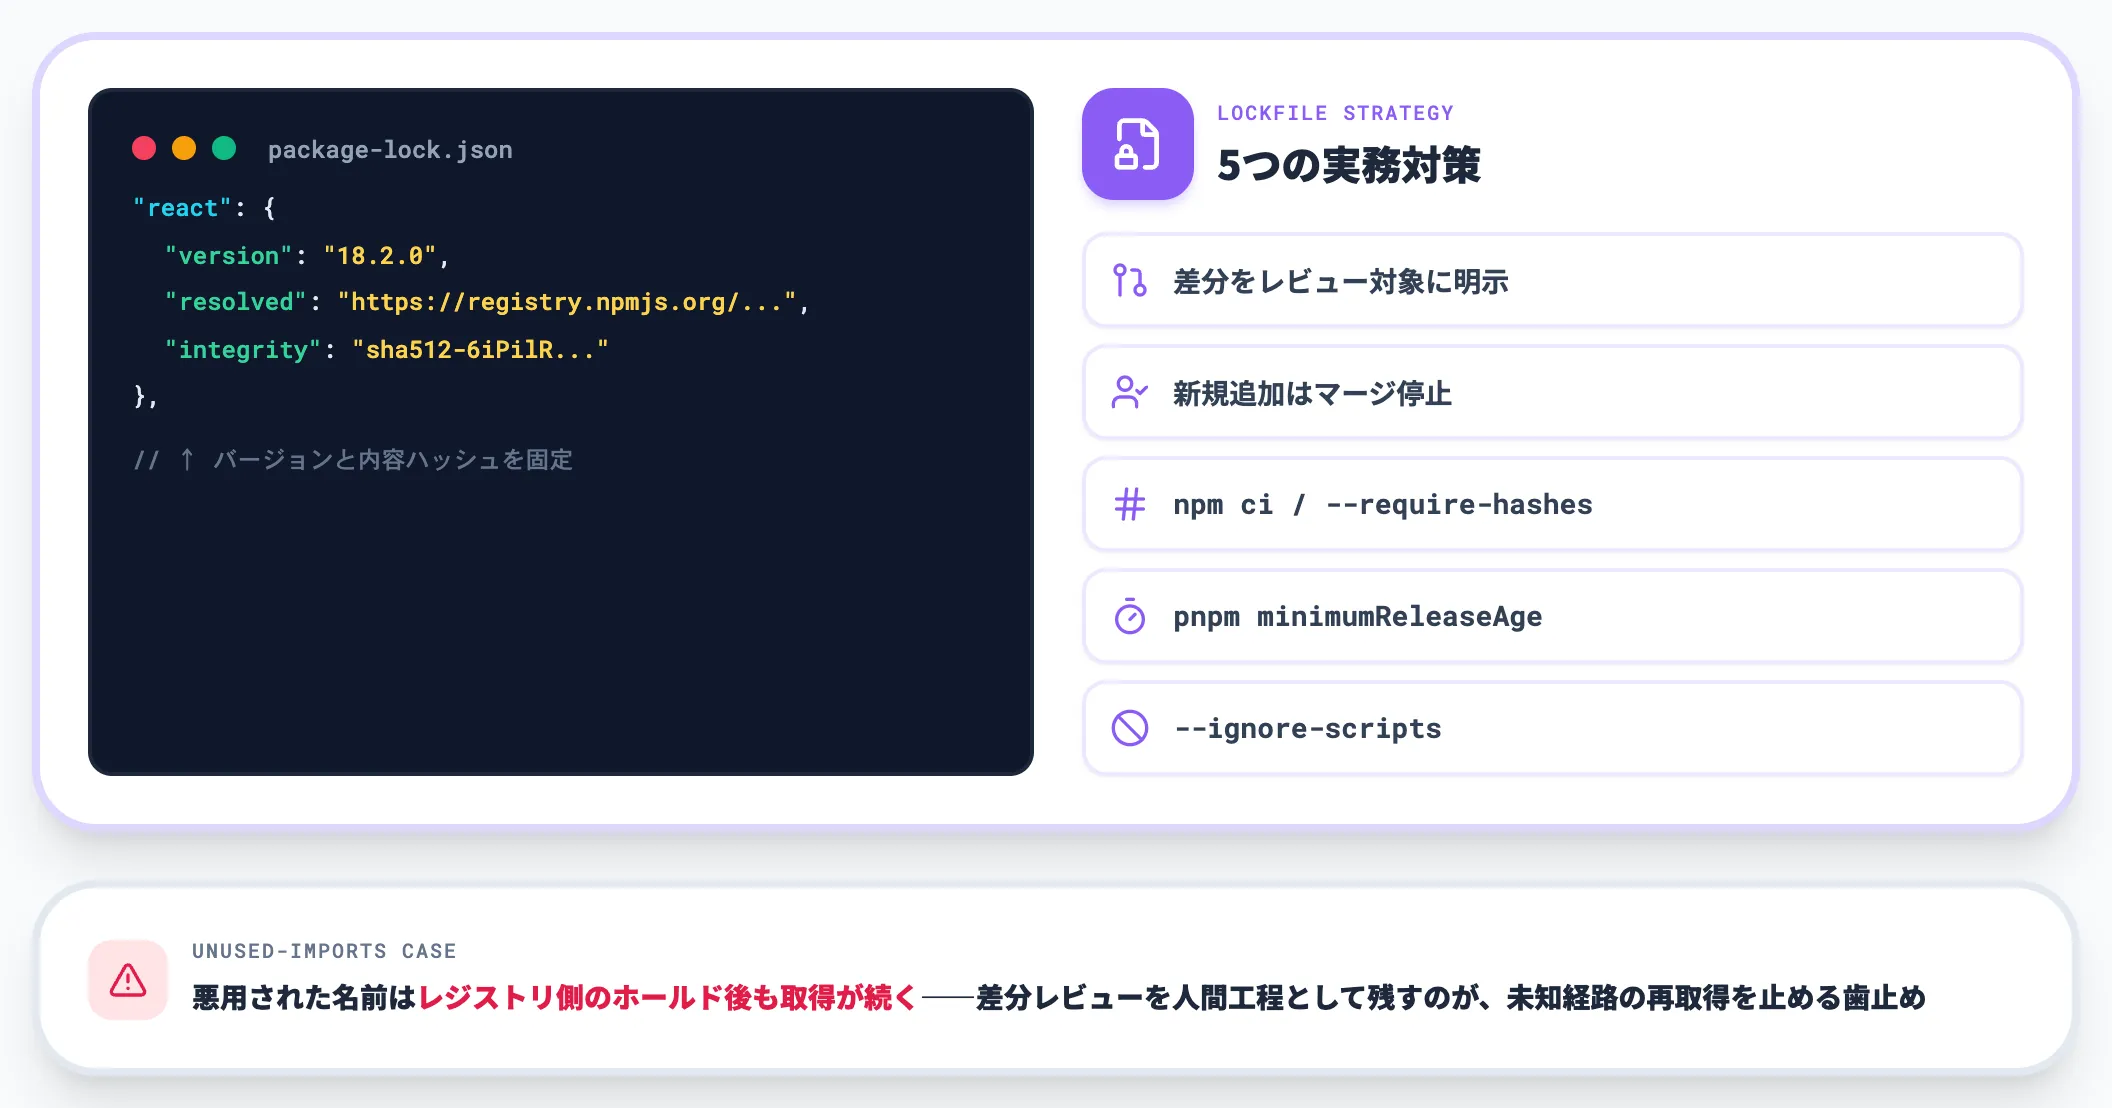Select the 差分をレビュー対象に明示 card

coord(1552,281)
